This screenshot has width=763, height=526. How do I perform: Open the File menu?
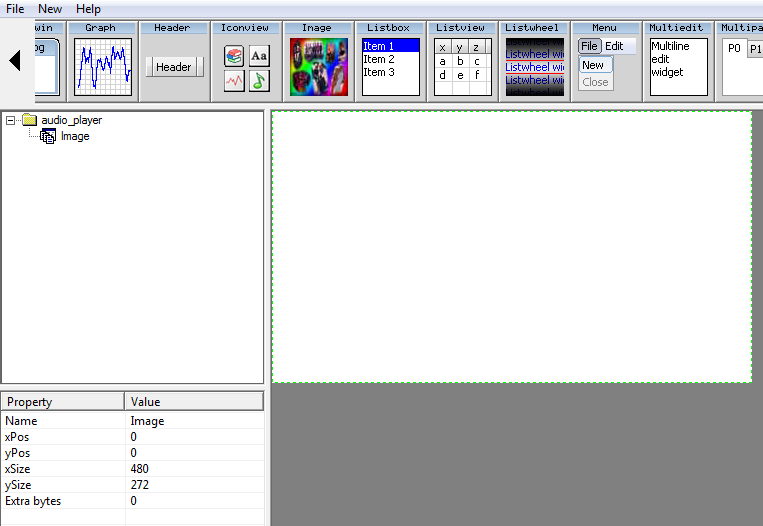click(x=15, y=9)
